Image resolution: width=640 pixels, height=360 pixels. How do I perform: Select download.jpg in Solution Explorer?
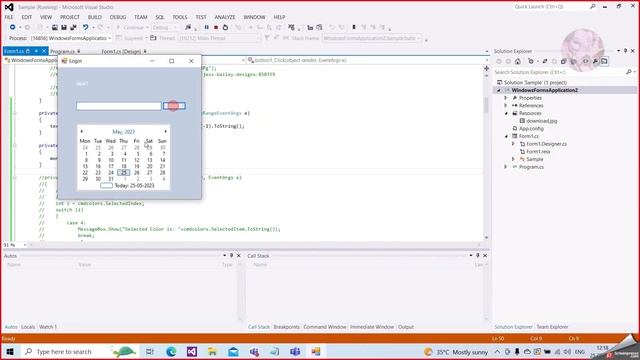tap(541, 121)
